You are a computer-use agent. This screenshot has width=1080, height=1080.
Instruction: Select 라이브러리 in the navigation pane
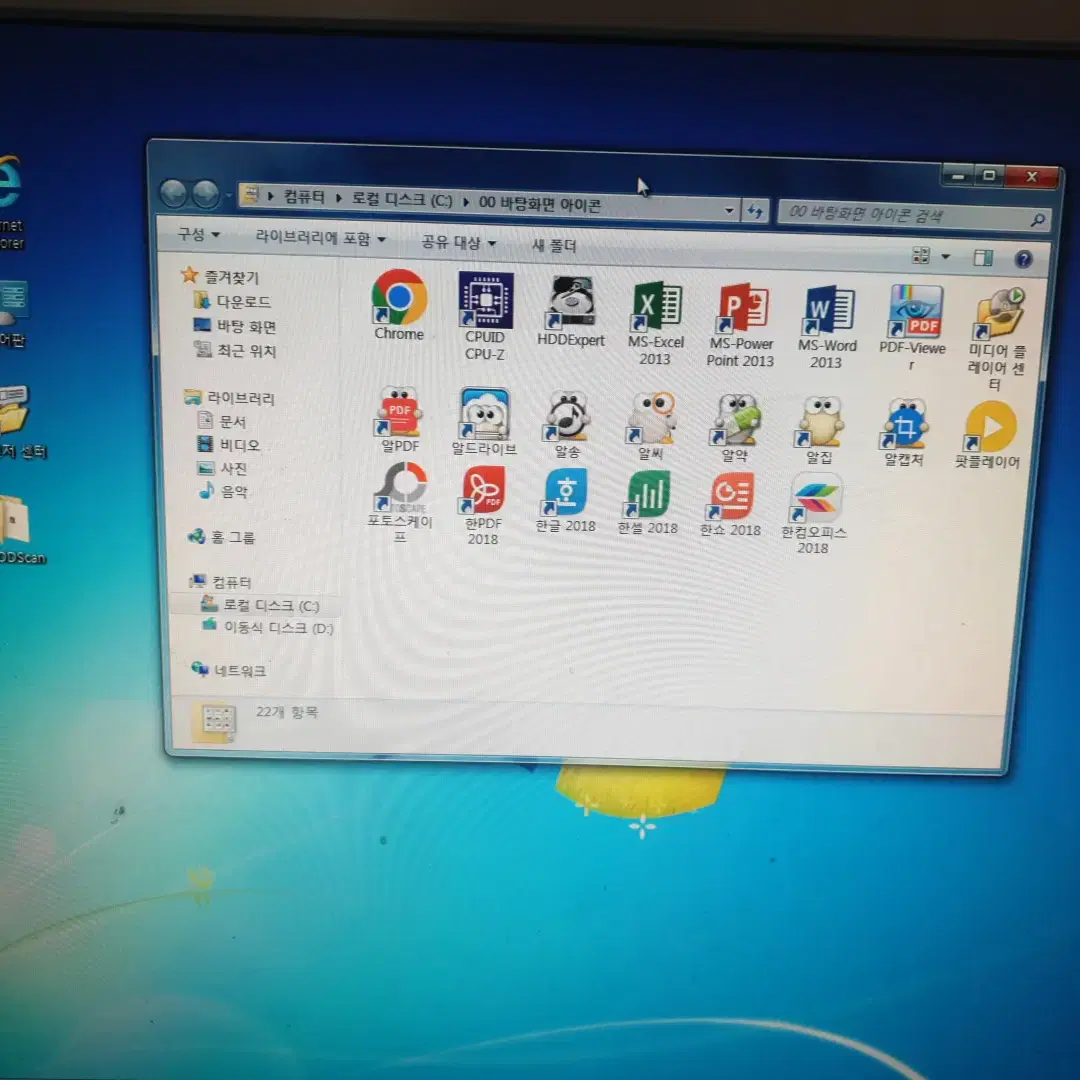point(240,398)
